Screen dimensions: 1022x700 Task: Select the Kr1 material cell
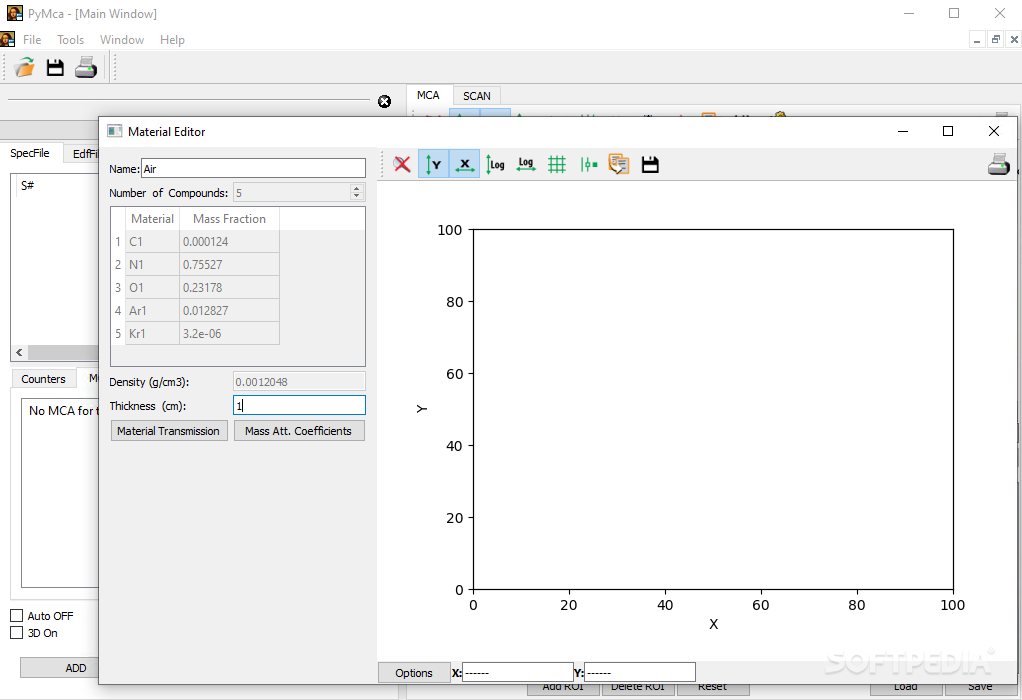pos(152,333)
